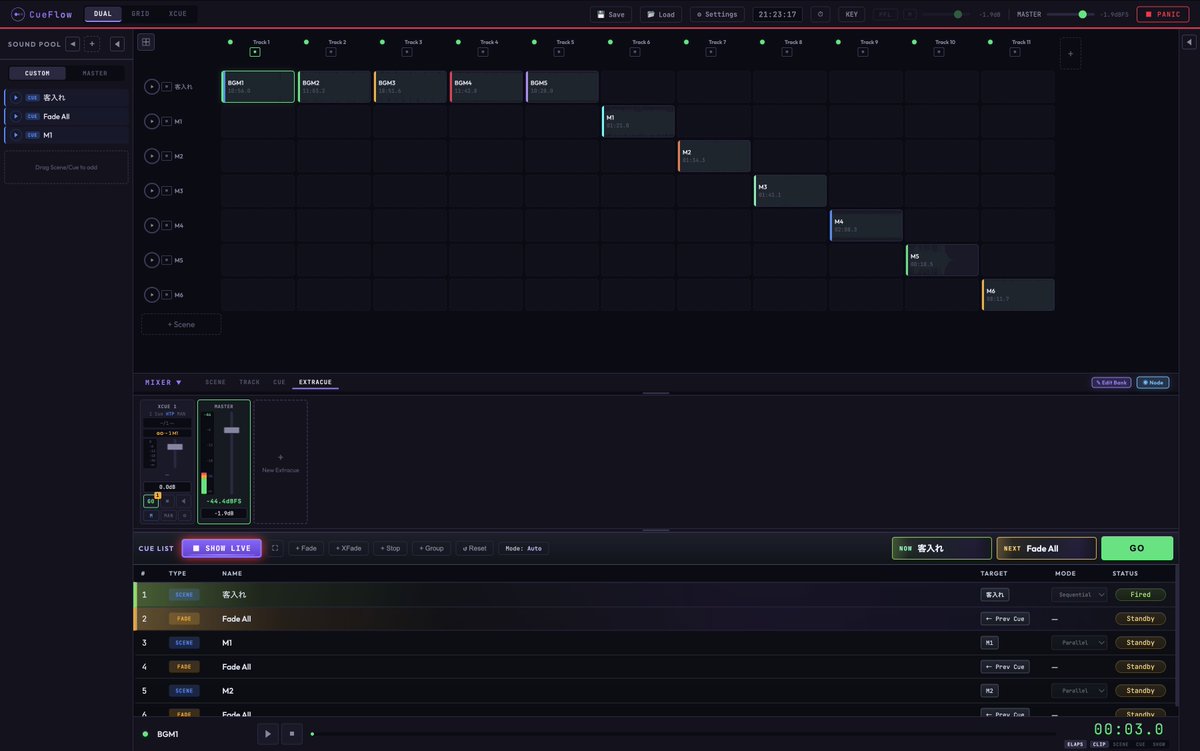The height and width of the screenshot is (751, 1200).
Task: Click the green GO button
Action: [1137, 548]
